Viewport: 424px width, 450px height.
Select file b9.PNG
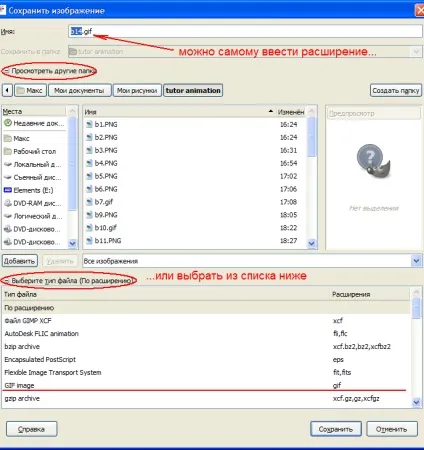pyautogui.click(x=195, y=215)
